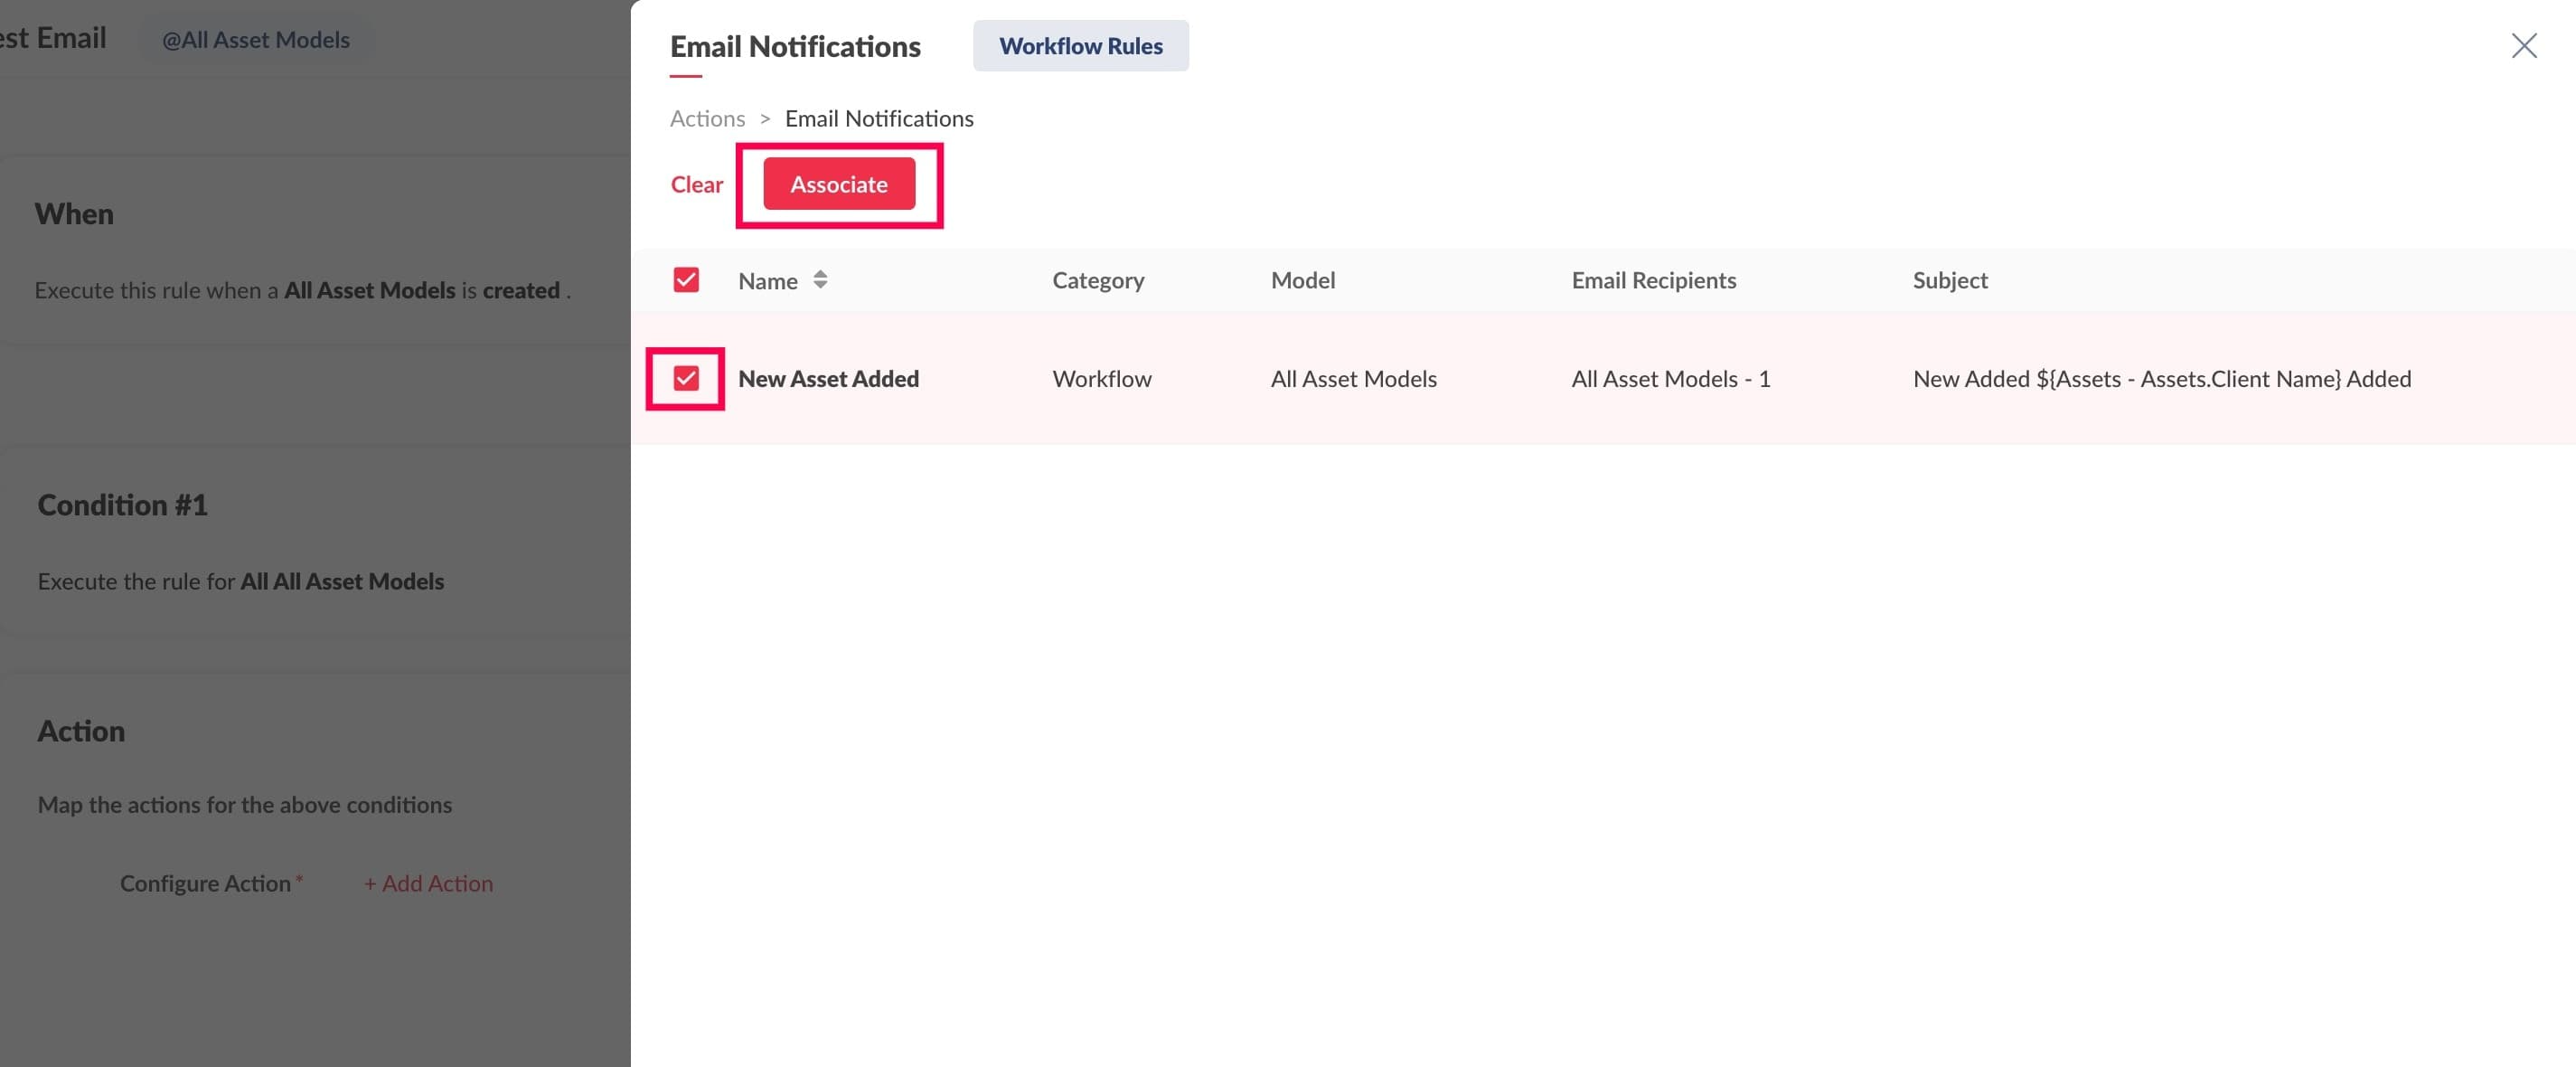This screenshot has height=1067, width=2576.
Task: Go back to Actions in the breadcrumb
Action: 707,119
